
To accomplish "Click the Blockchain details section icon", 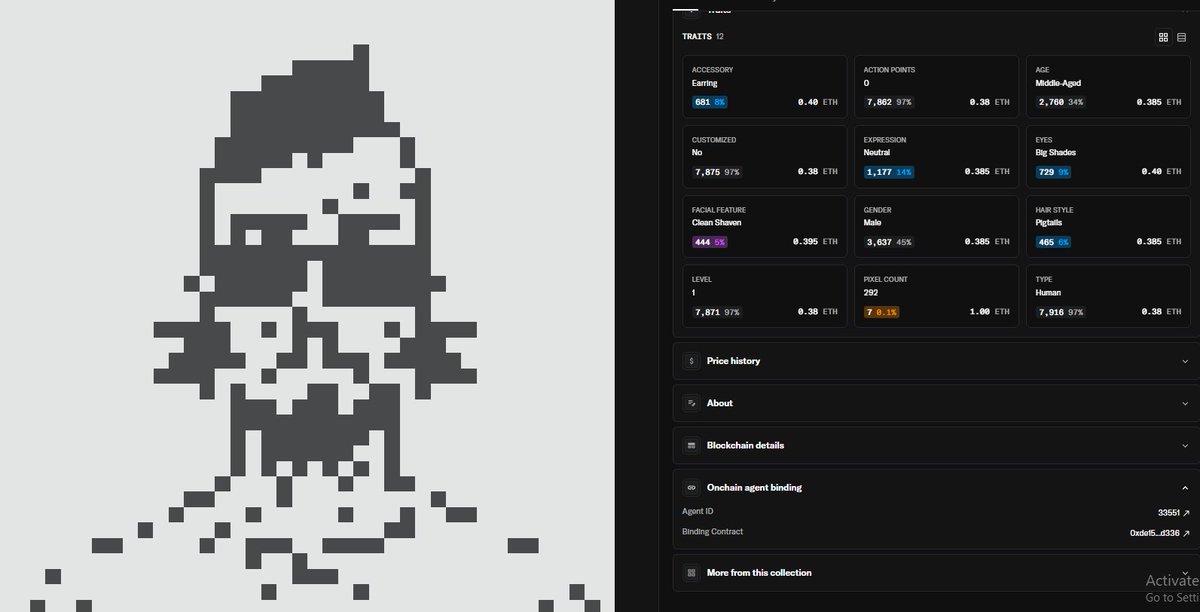I will click(x=690, y=445).
